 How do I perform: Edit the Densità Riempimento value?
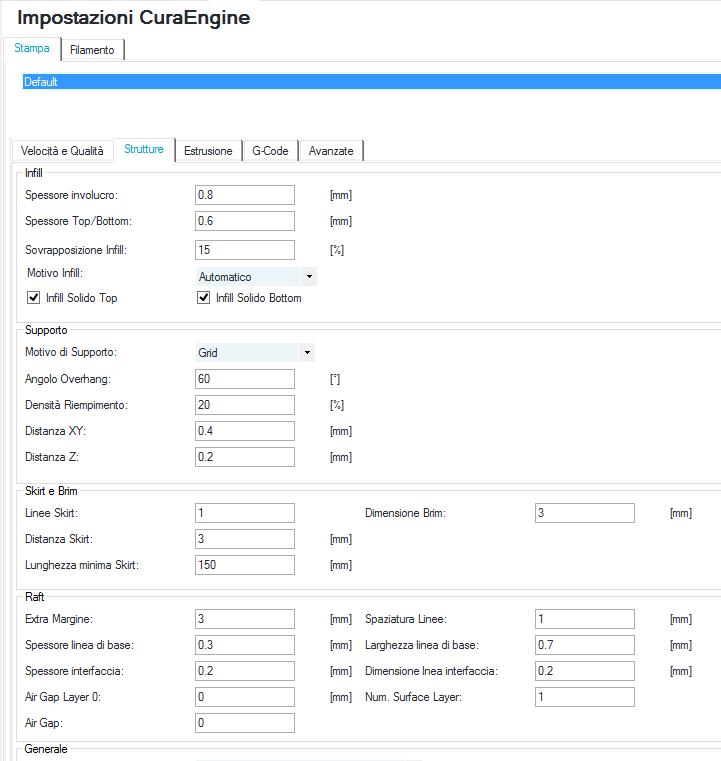coord(245,405)
